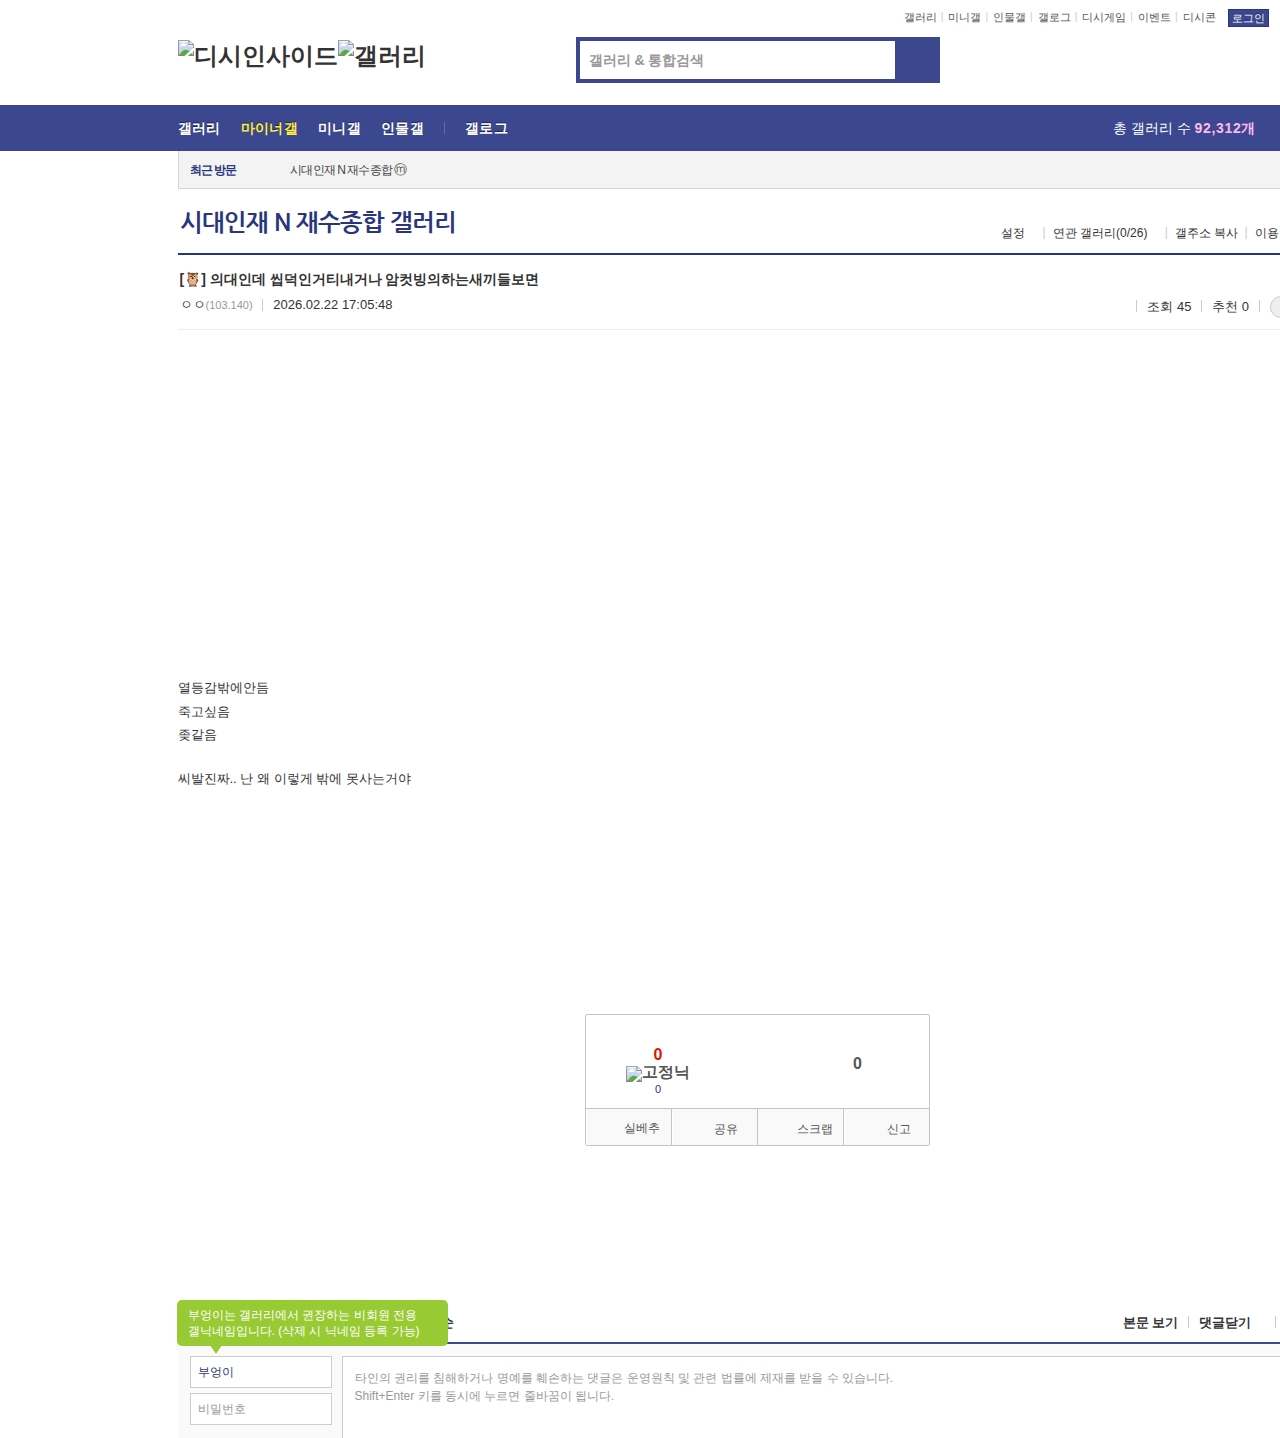Expand 연관 갤러리(0/26) list
The height and width of the screenshot is (1438, 1280).
point(1100,233)
